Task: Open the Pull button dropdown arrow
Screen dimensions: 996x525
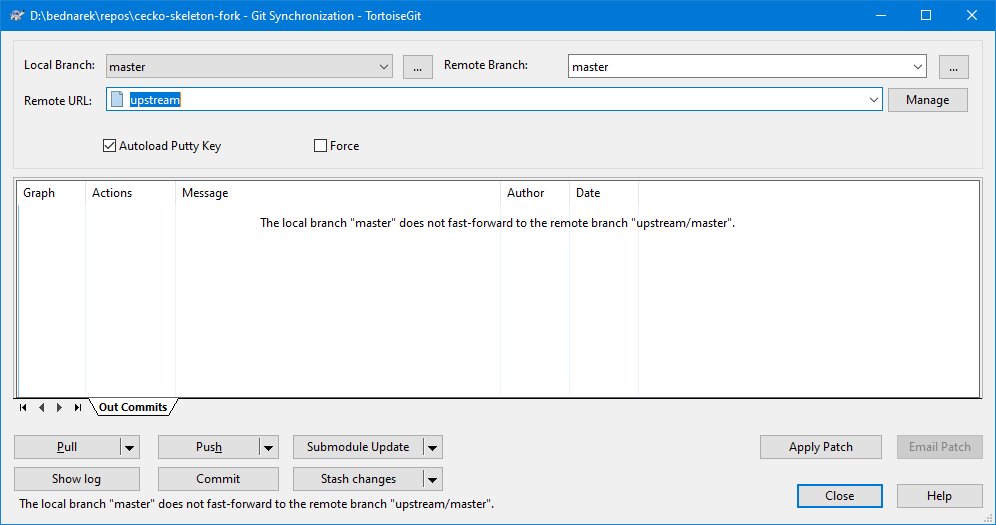Action: coord(130,448)
